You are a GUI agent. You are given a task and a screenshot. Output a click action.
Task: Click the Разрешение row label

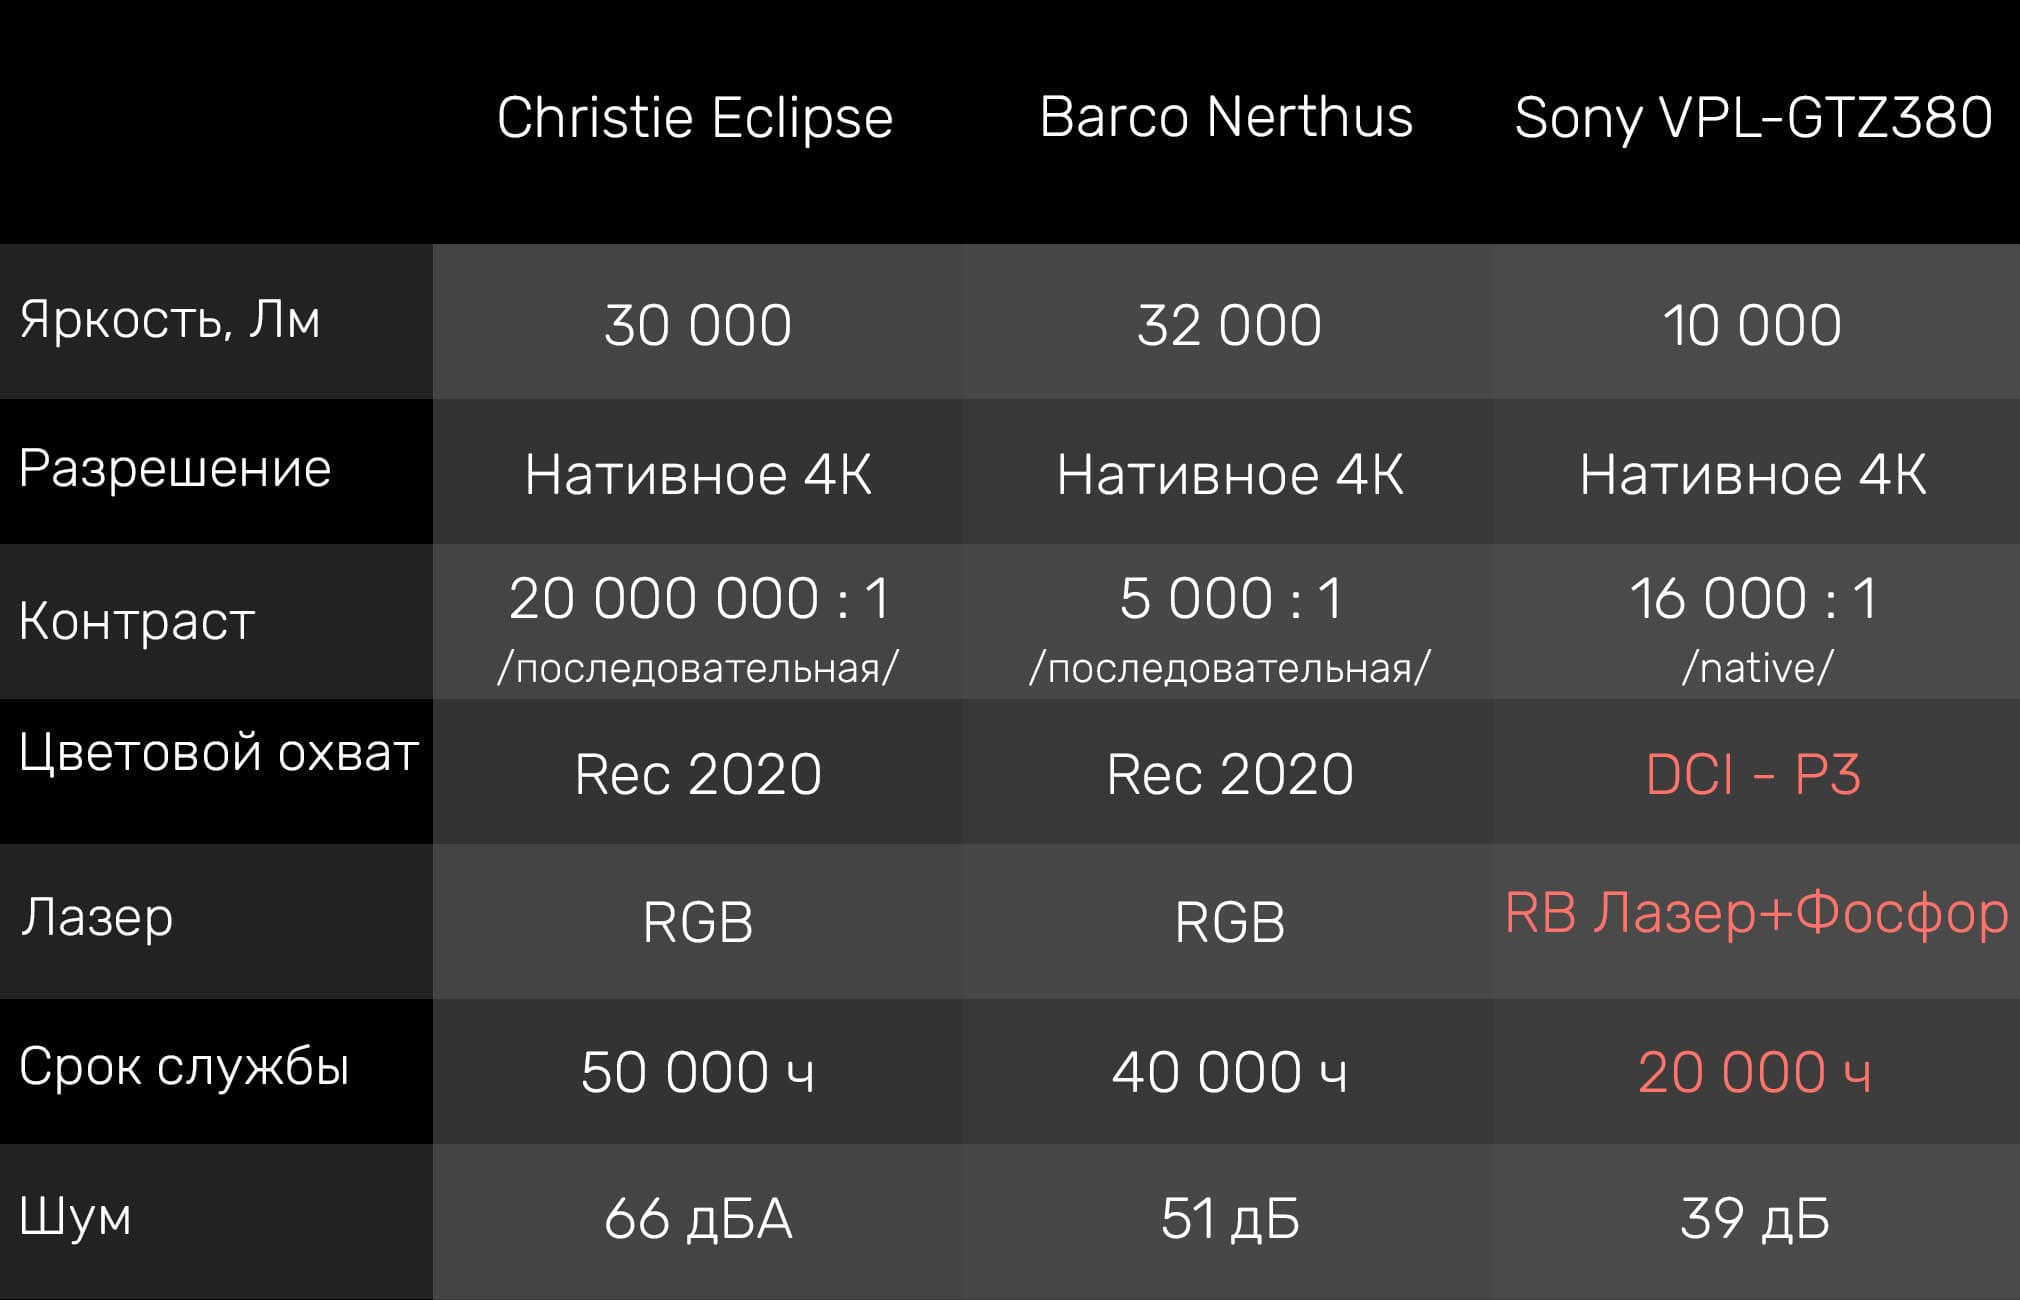(x=175, y=468)
